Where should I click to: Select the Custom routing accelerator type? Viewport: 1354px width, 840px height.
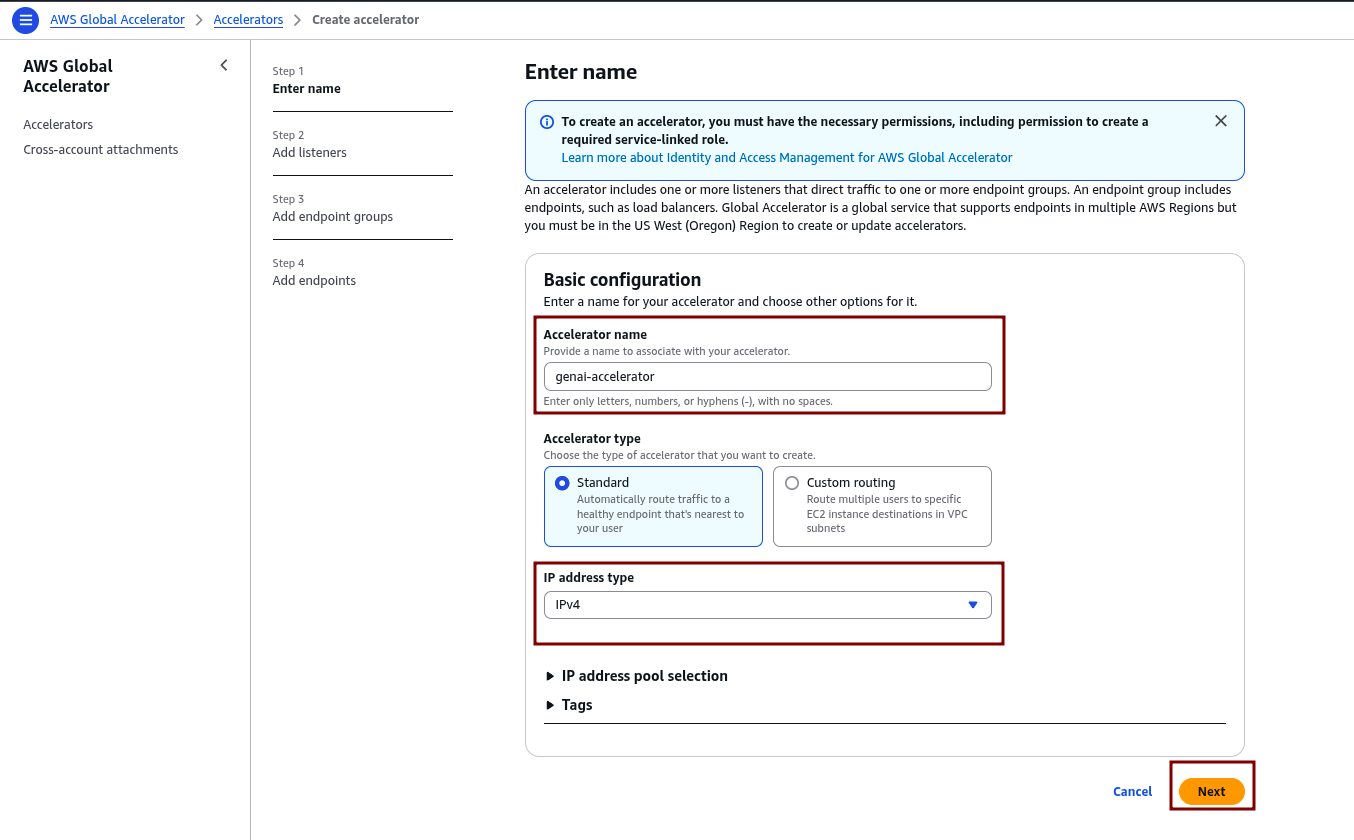pos(793,483)
